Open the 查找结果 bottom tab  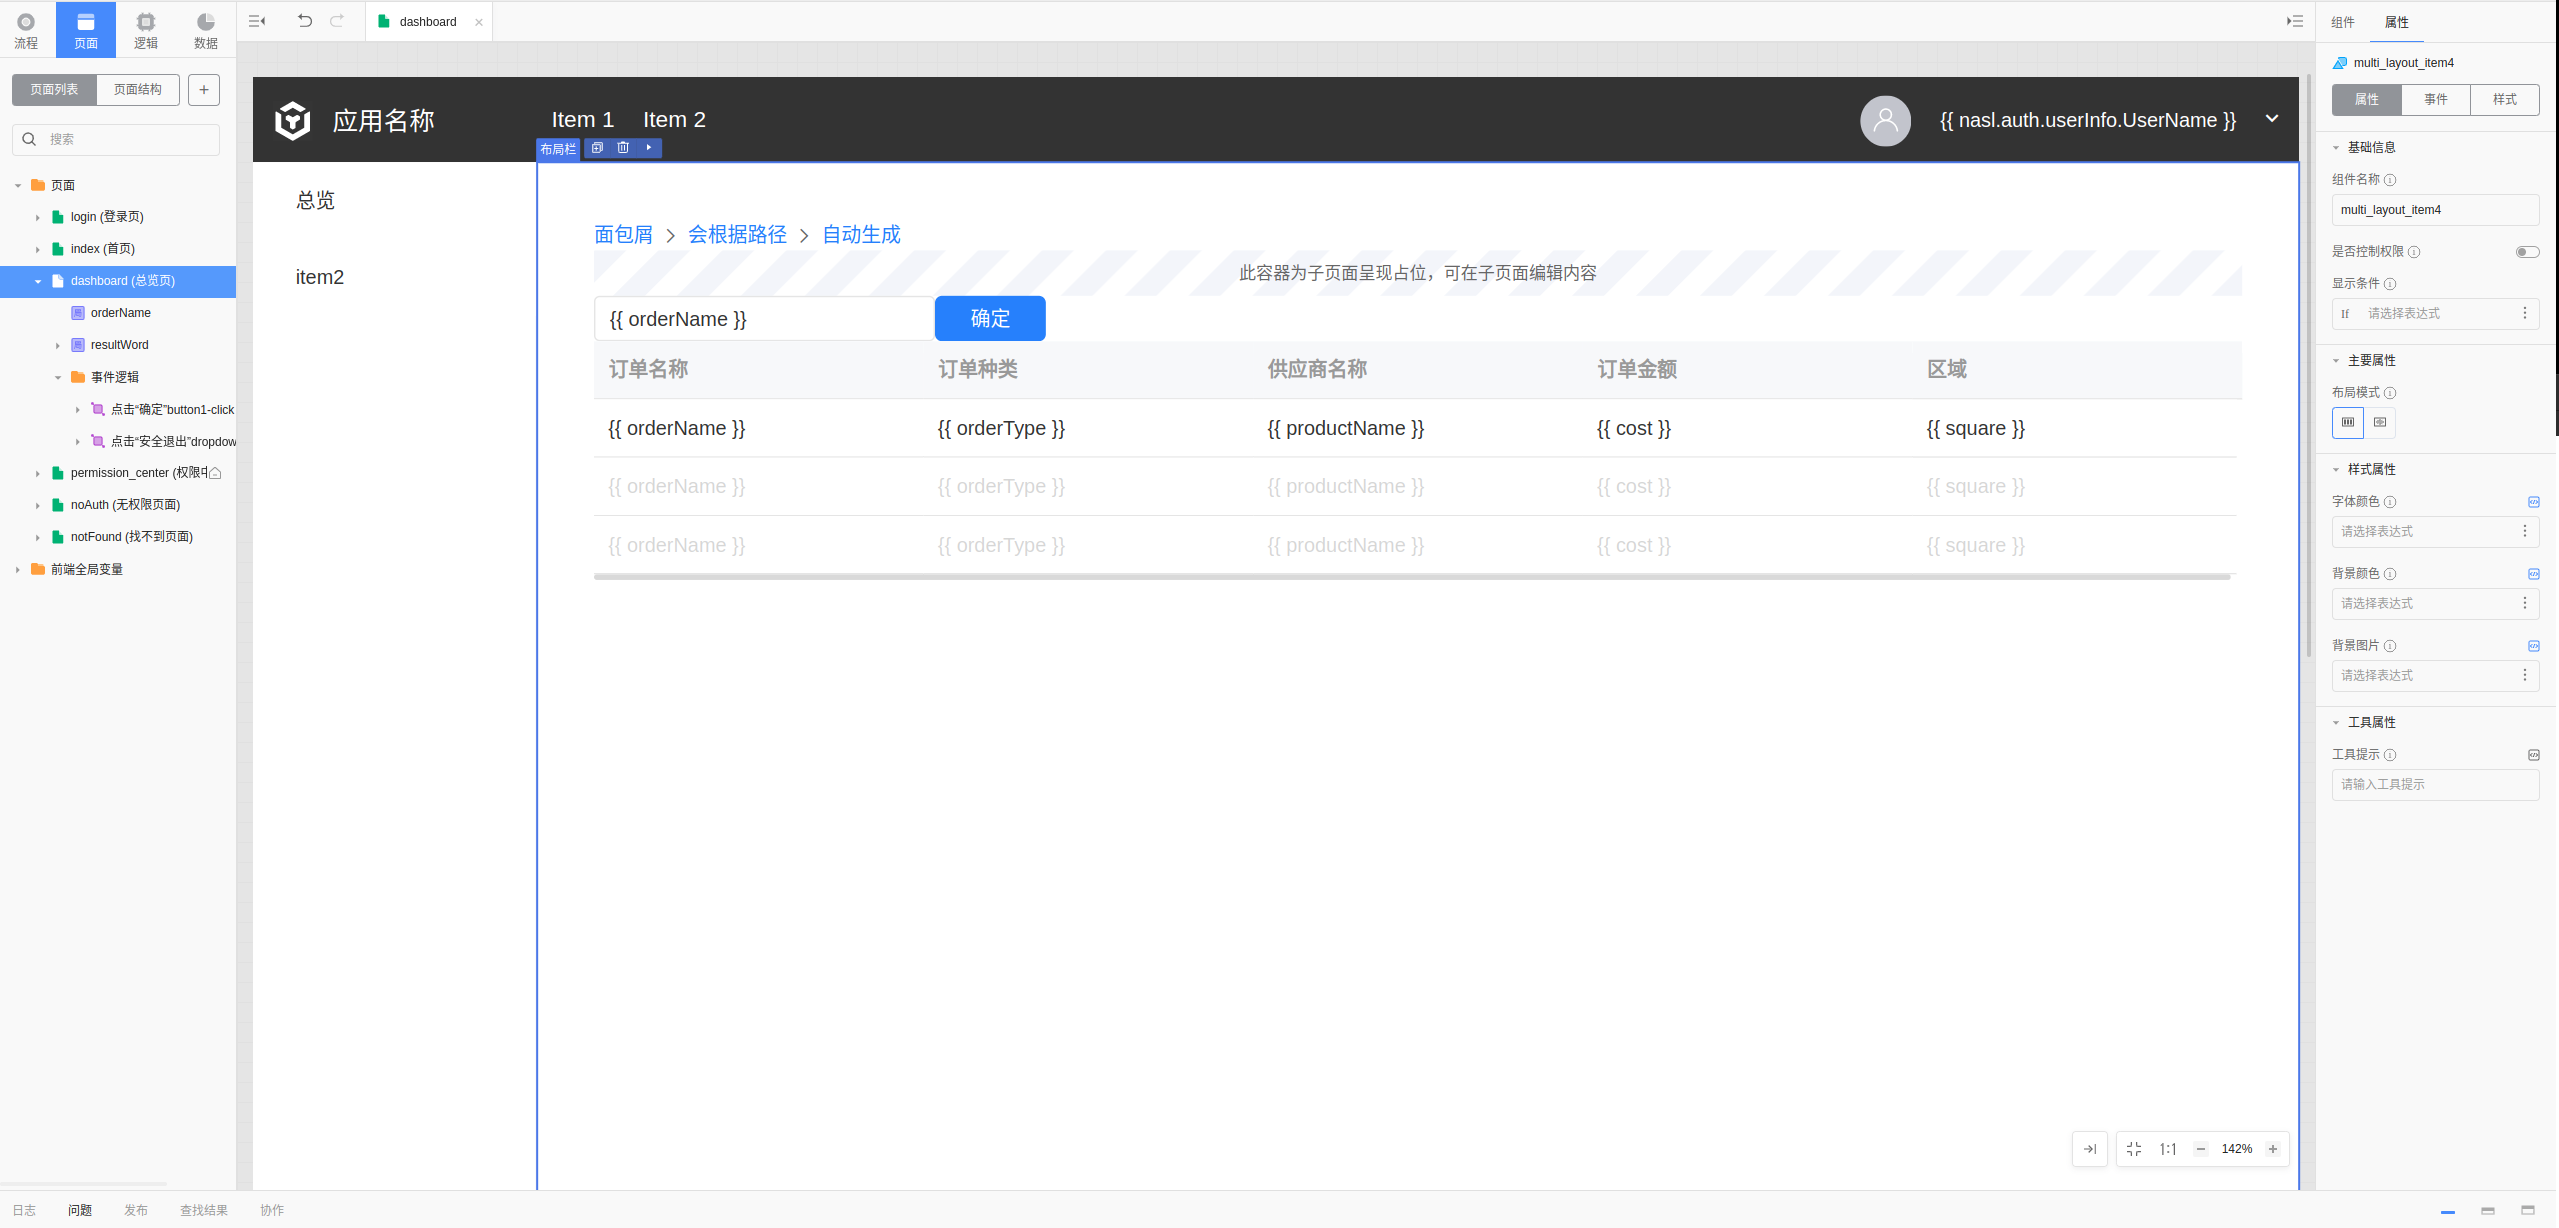click(x=204, y=1211)
